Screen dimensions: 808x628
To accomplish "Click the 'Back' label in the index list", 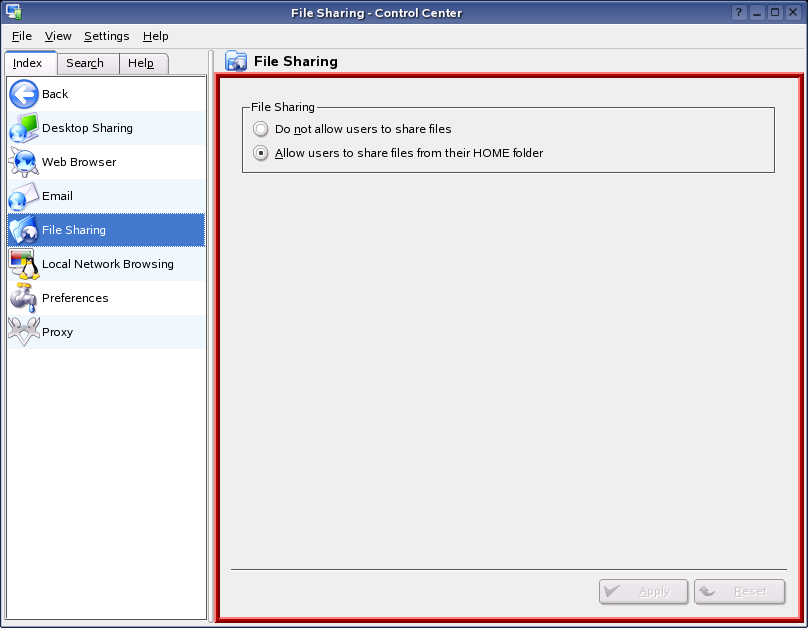I will 55,94.
